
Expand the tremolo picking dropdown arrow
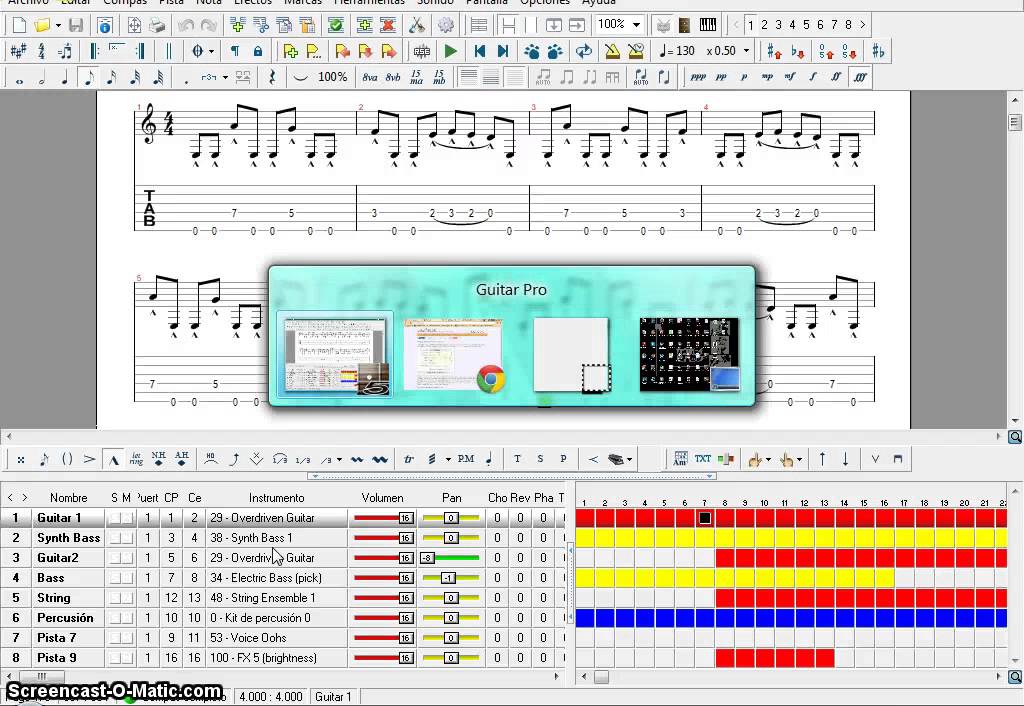tap(447, 459)
